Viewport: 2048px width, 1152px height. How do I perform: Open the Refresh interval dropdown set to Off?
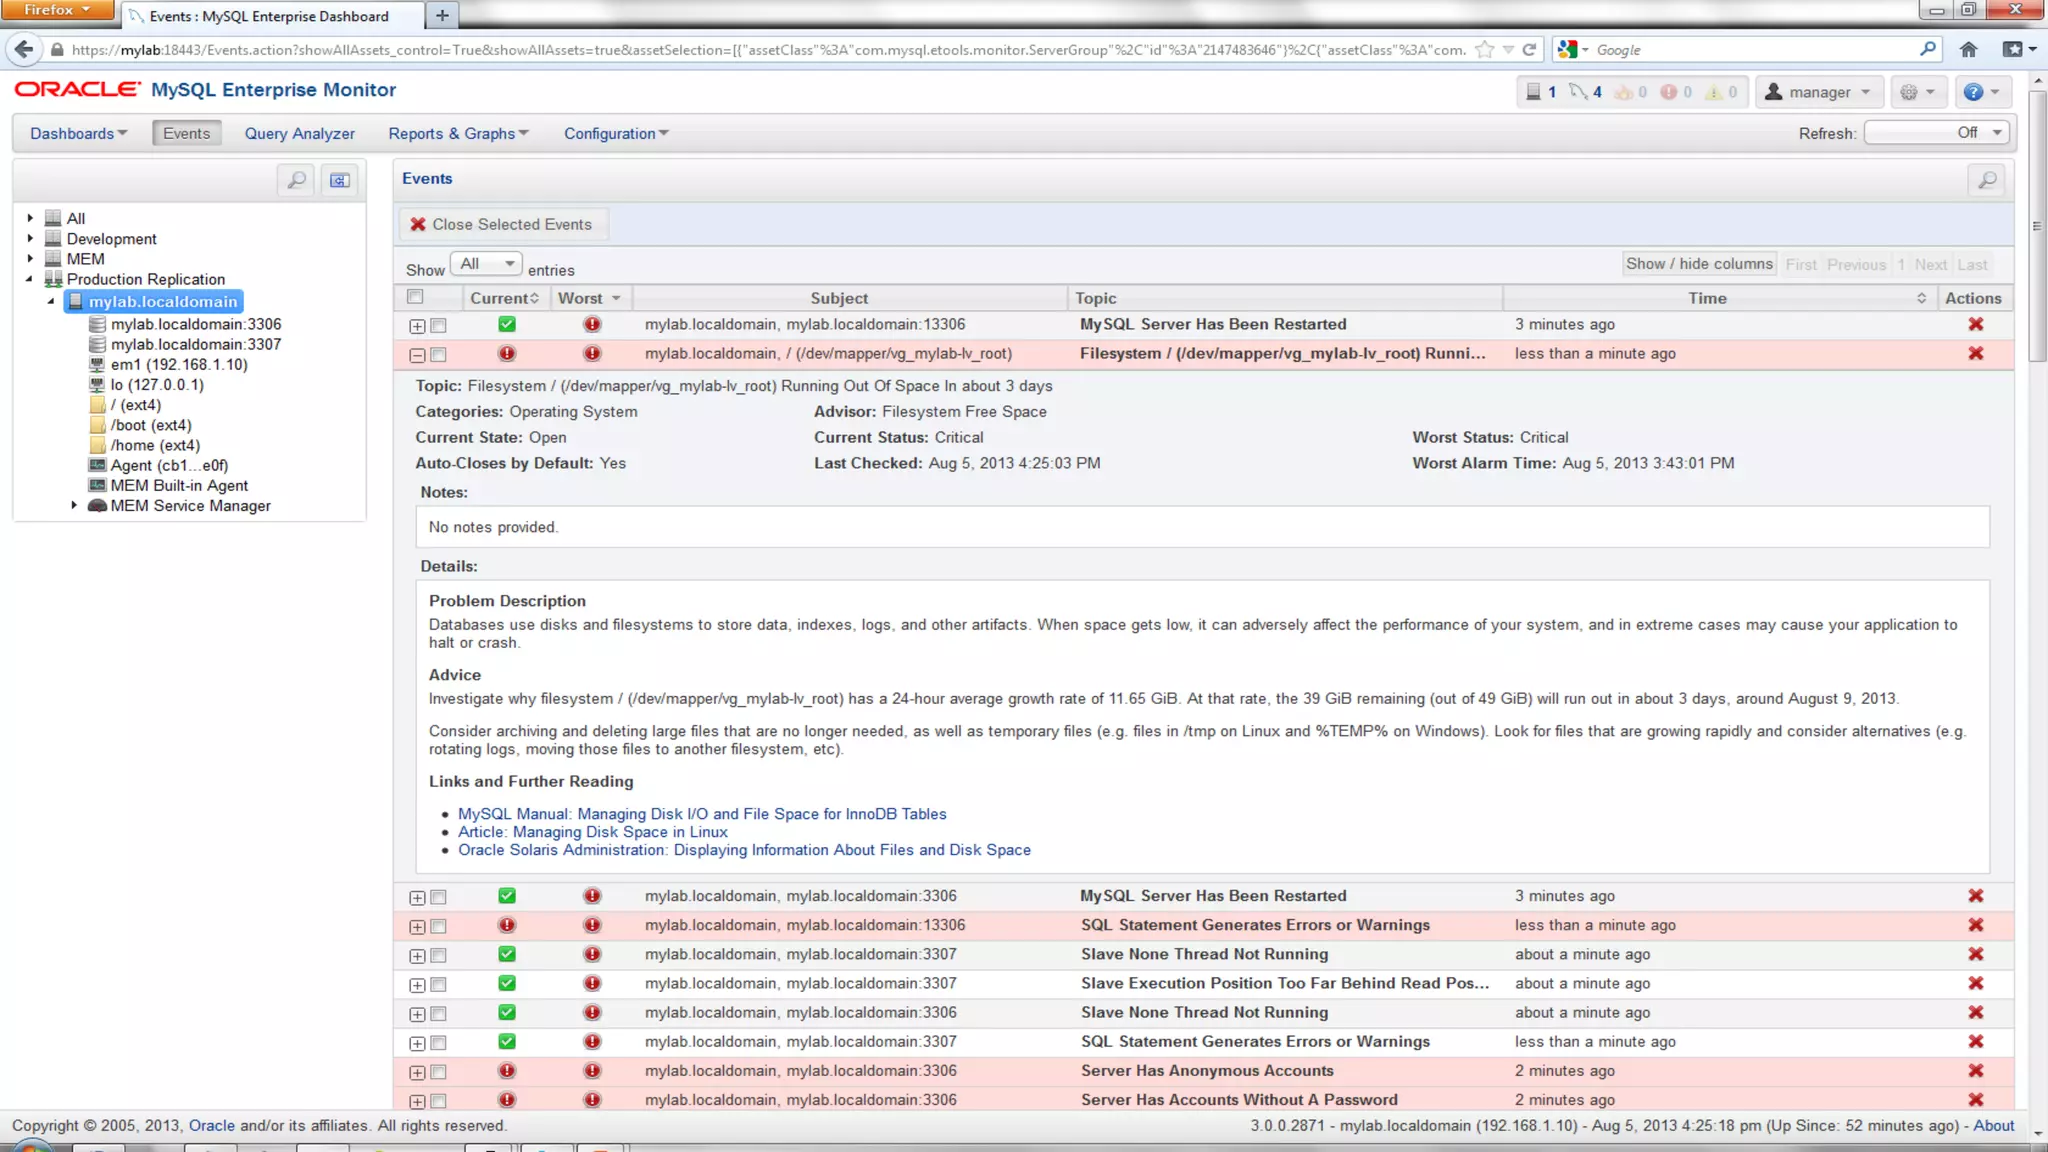pyautogui.click(x=1938, y=133)
